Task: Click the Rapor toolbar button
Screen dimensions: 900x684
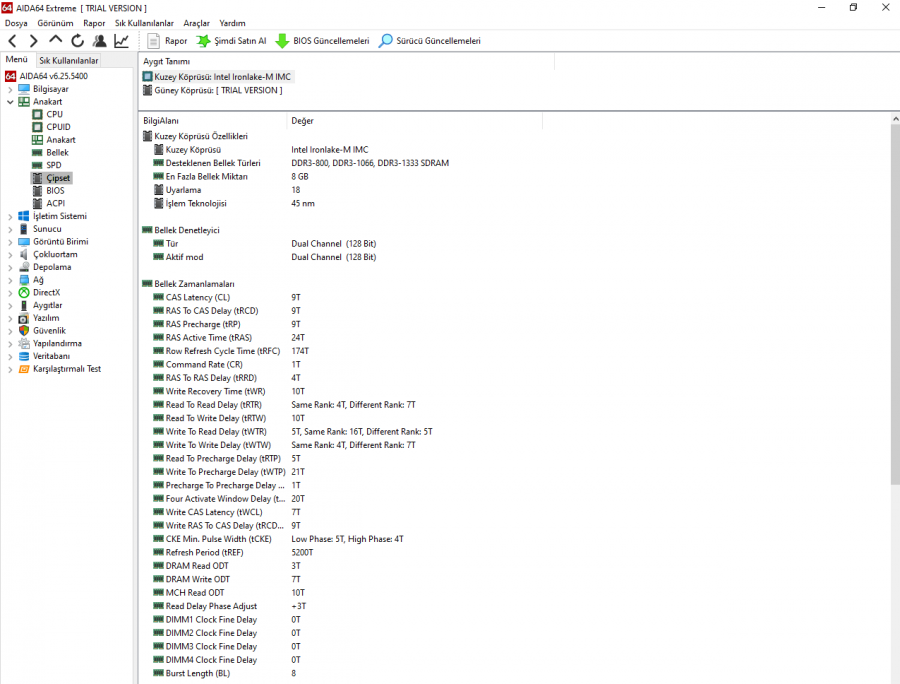Action: coord(167,41)
